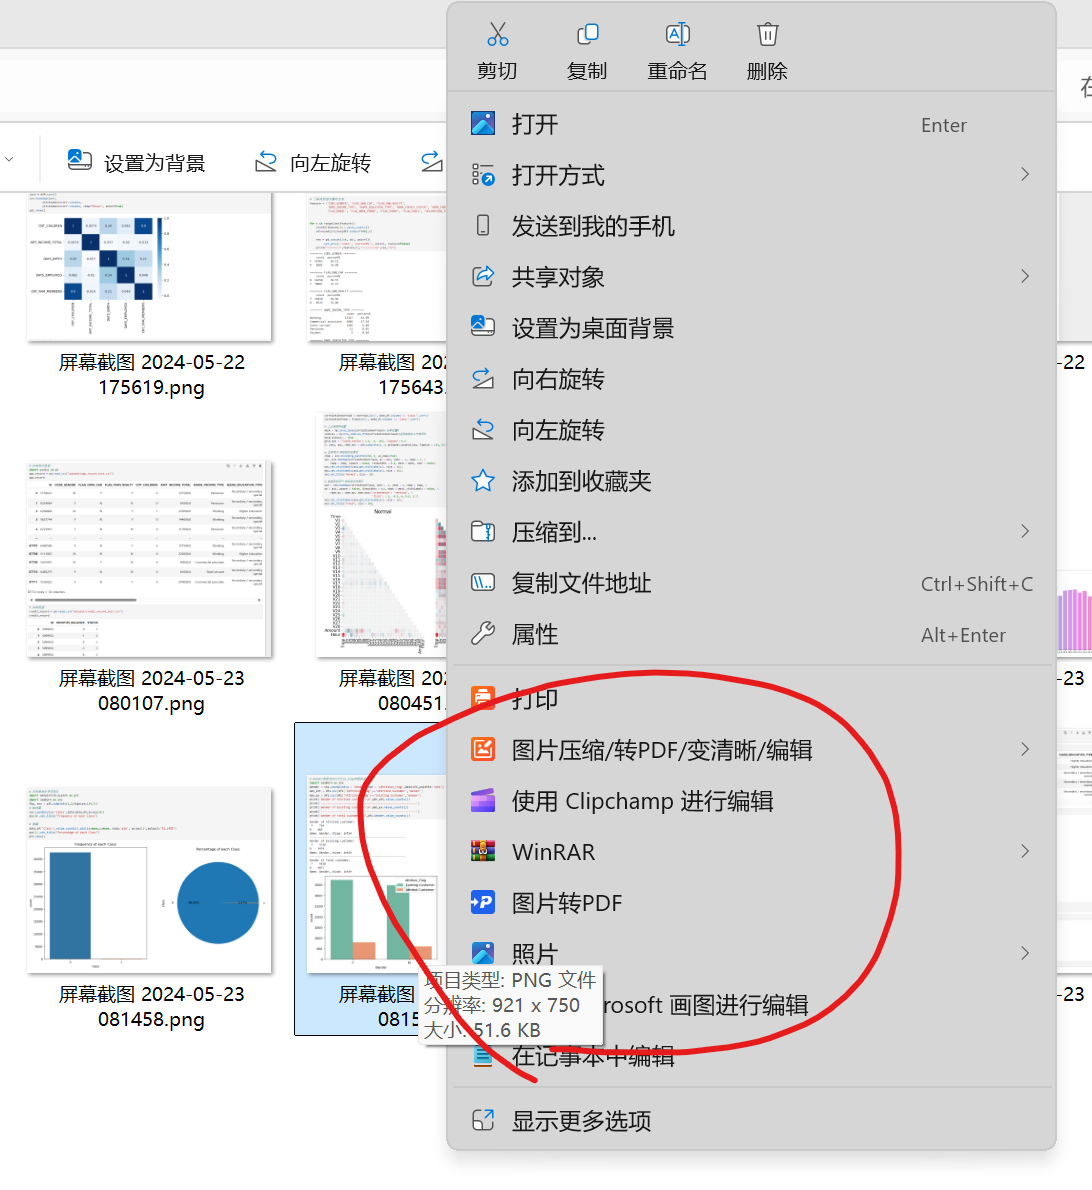Expand 图片压缩/转PDF/变清晰/编辑 submenu chevron

point(1024,749)
